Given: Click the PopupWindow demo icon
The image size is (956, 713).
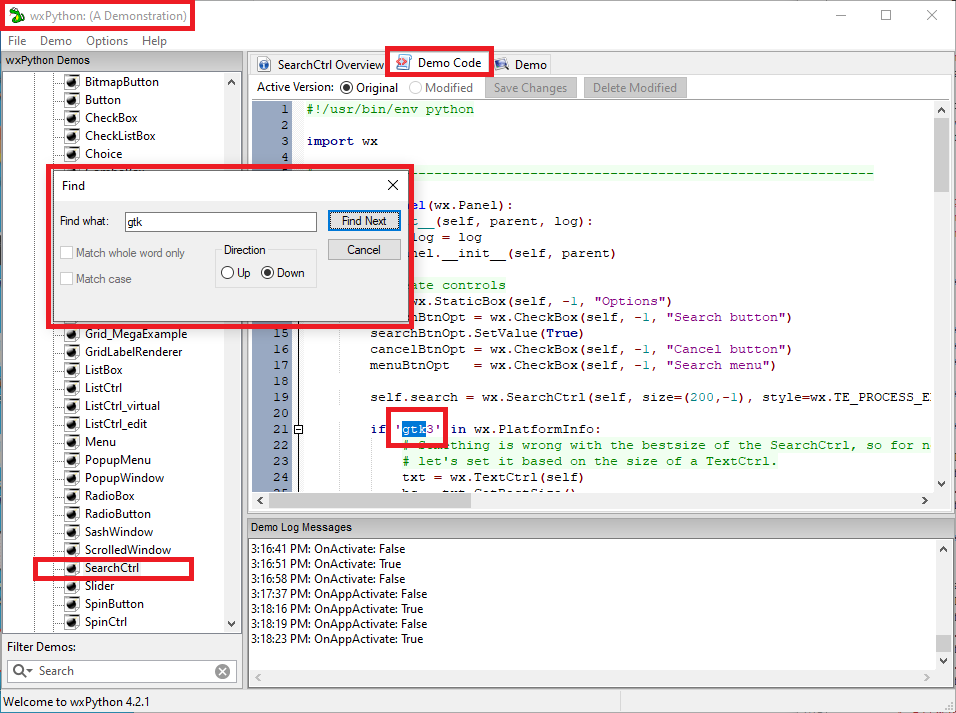Looking at the screenshot, I should pyautogui.click(x=72, y=478).
